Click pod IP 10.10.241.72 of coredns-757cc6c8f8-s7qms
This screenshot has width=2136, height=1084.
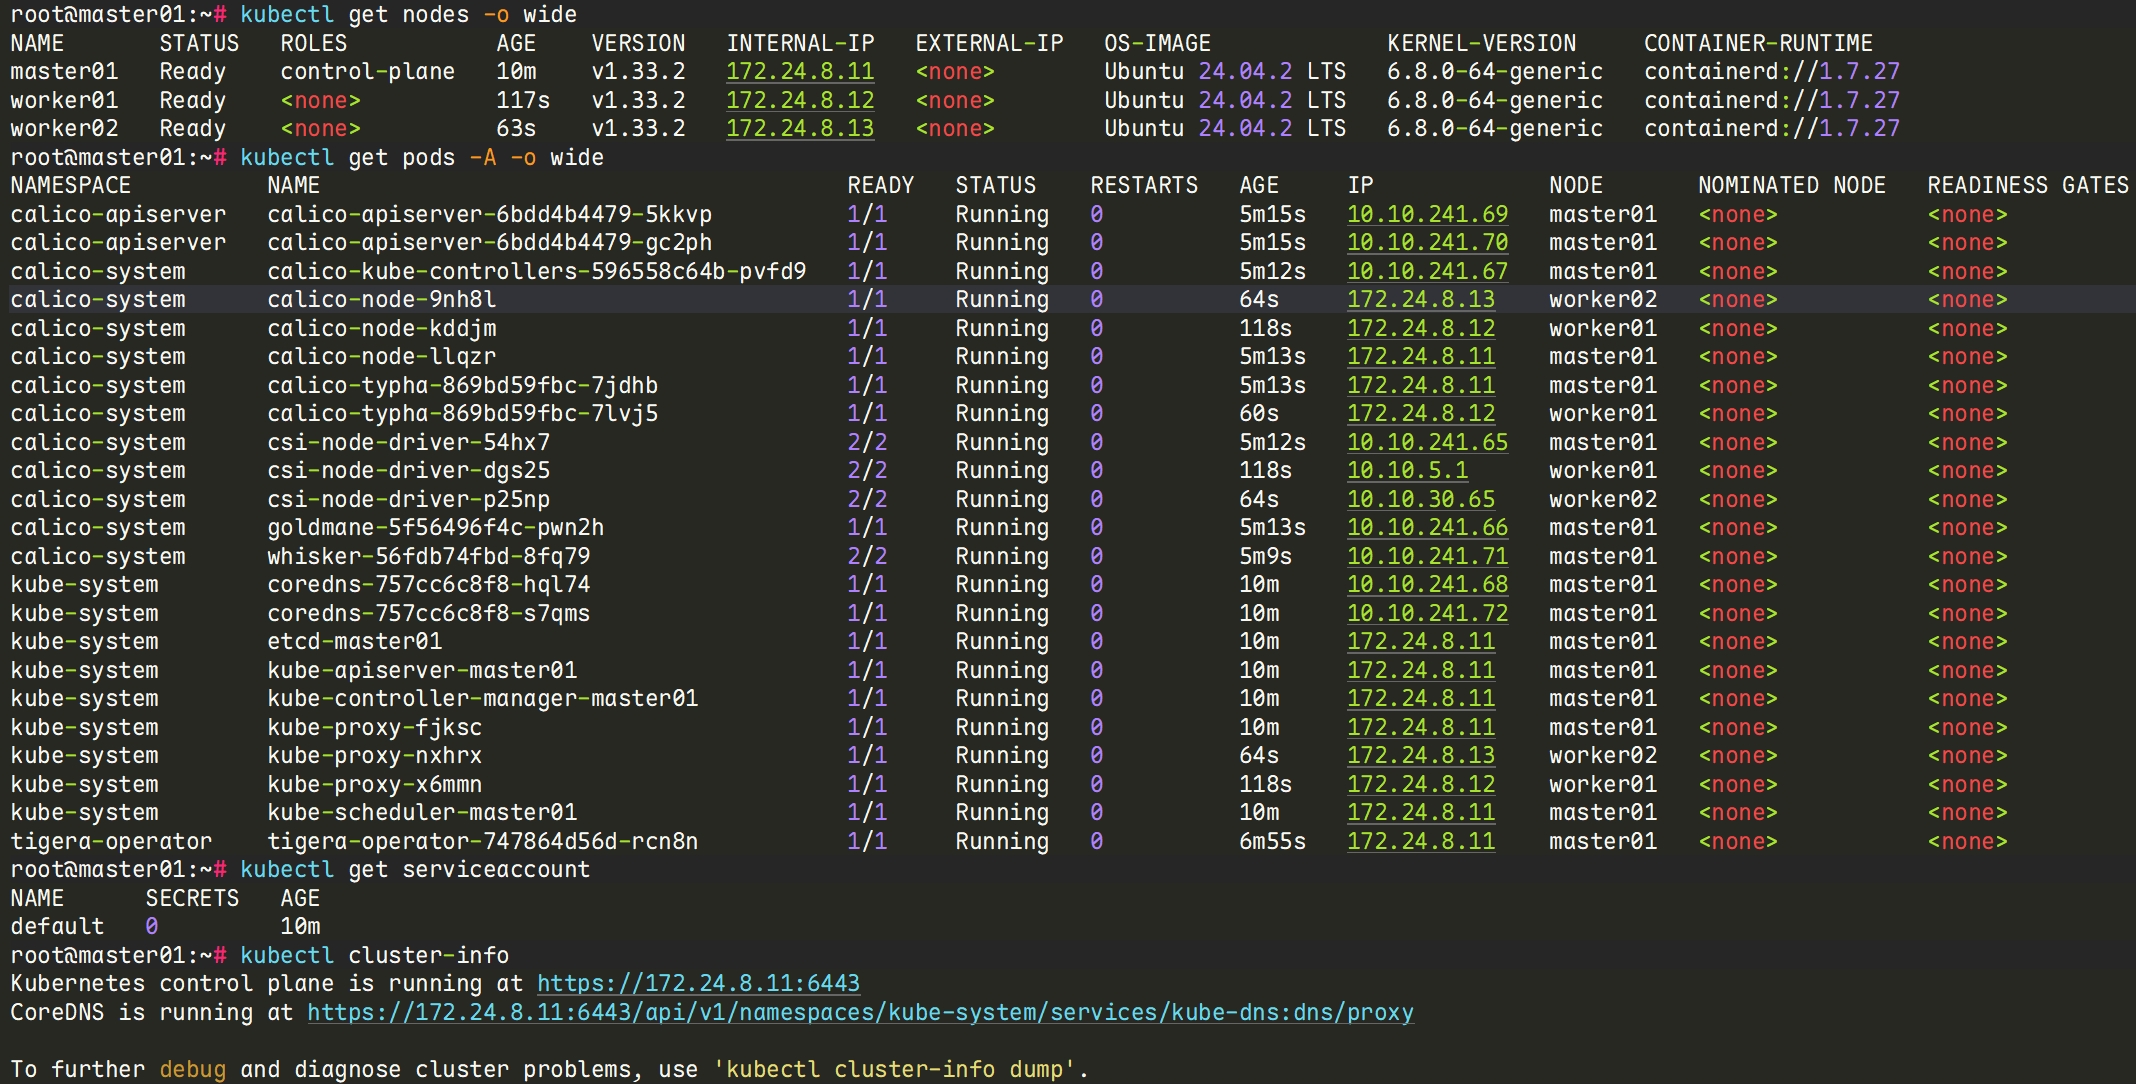[1427, 613]
